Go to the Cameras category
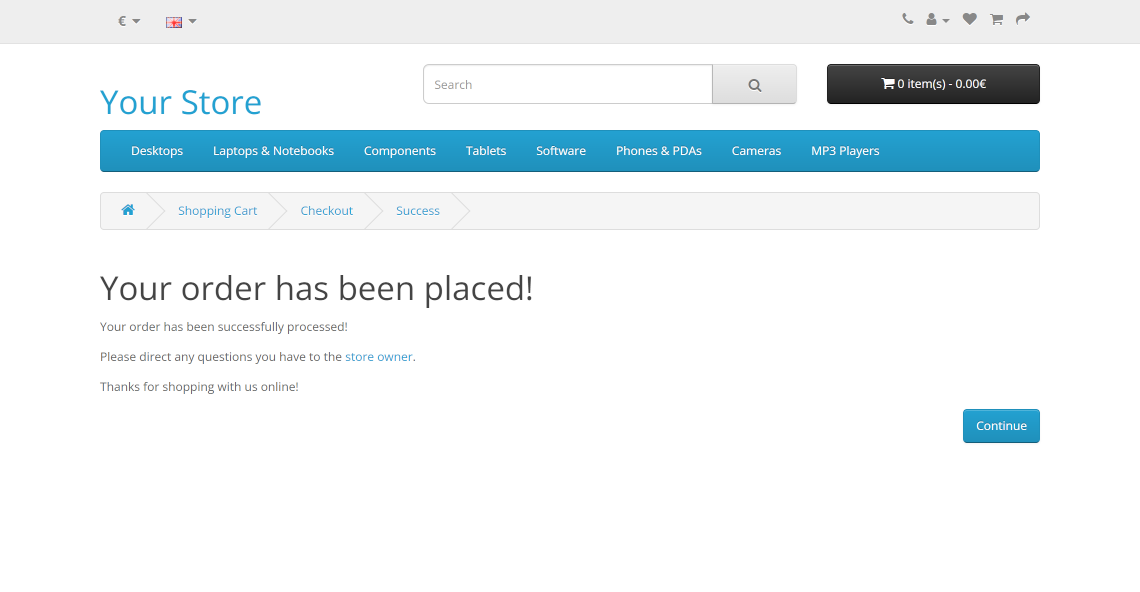 (x=756, y=151)
